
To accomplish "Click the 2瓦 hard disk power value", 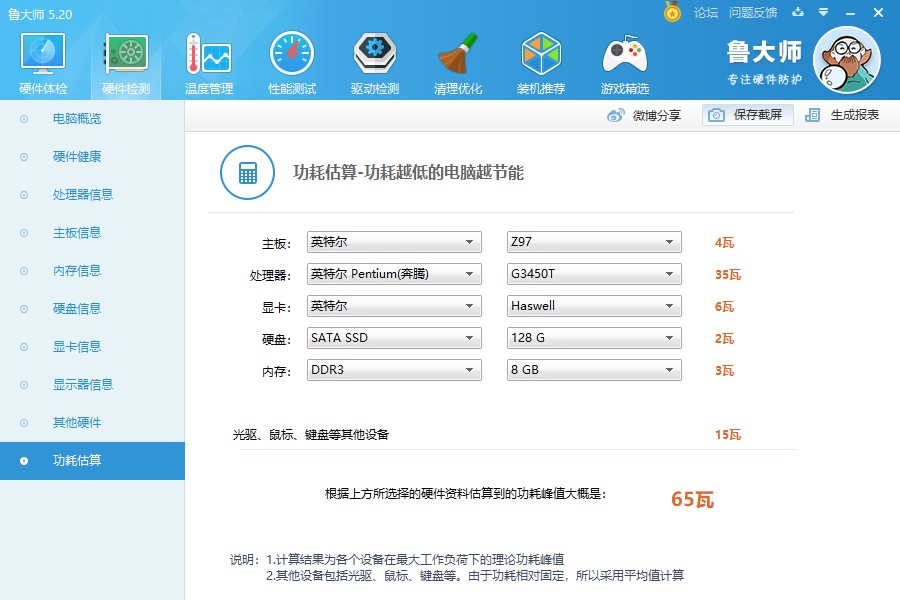I will coord(724,338).
